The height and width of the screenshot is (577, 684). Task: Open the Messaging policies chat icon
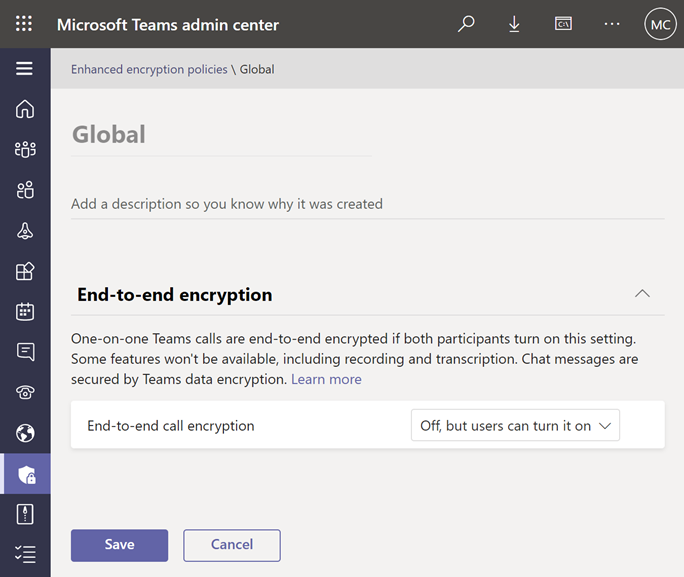point(25,352)
